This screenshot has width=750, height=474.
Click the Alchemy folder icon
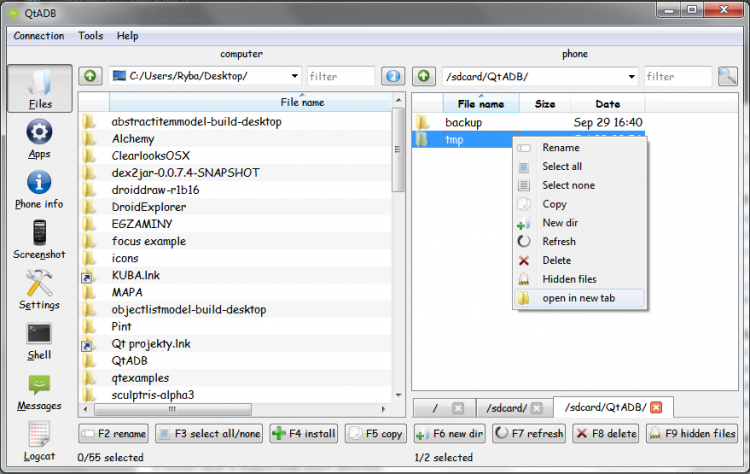tap(88, 139)
